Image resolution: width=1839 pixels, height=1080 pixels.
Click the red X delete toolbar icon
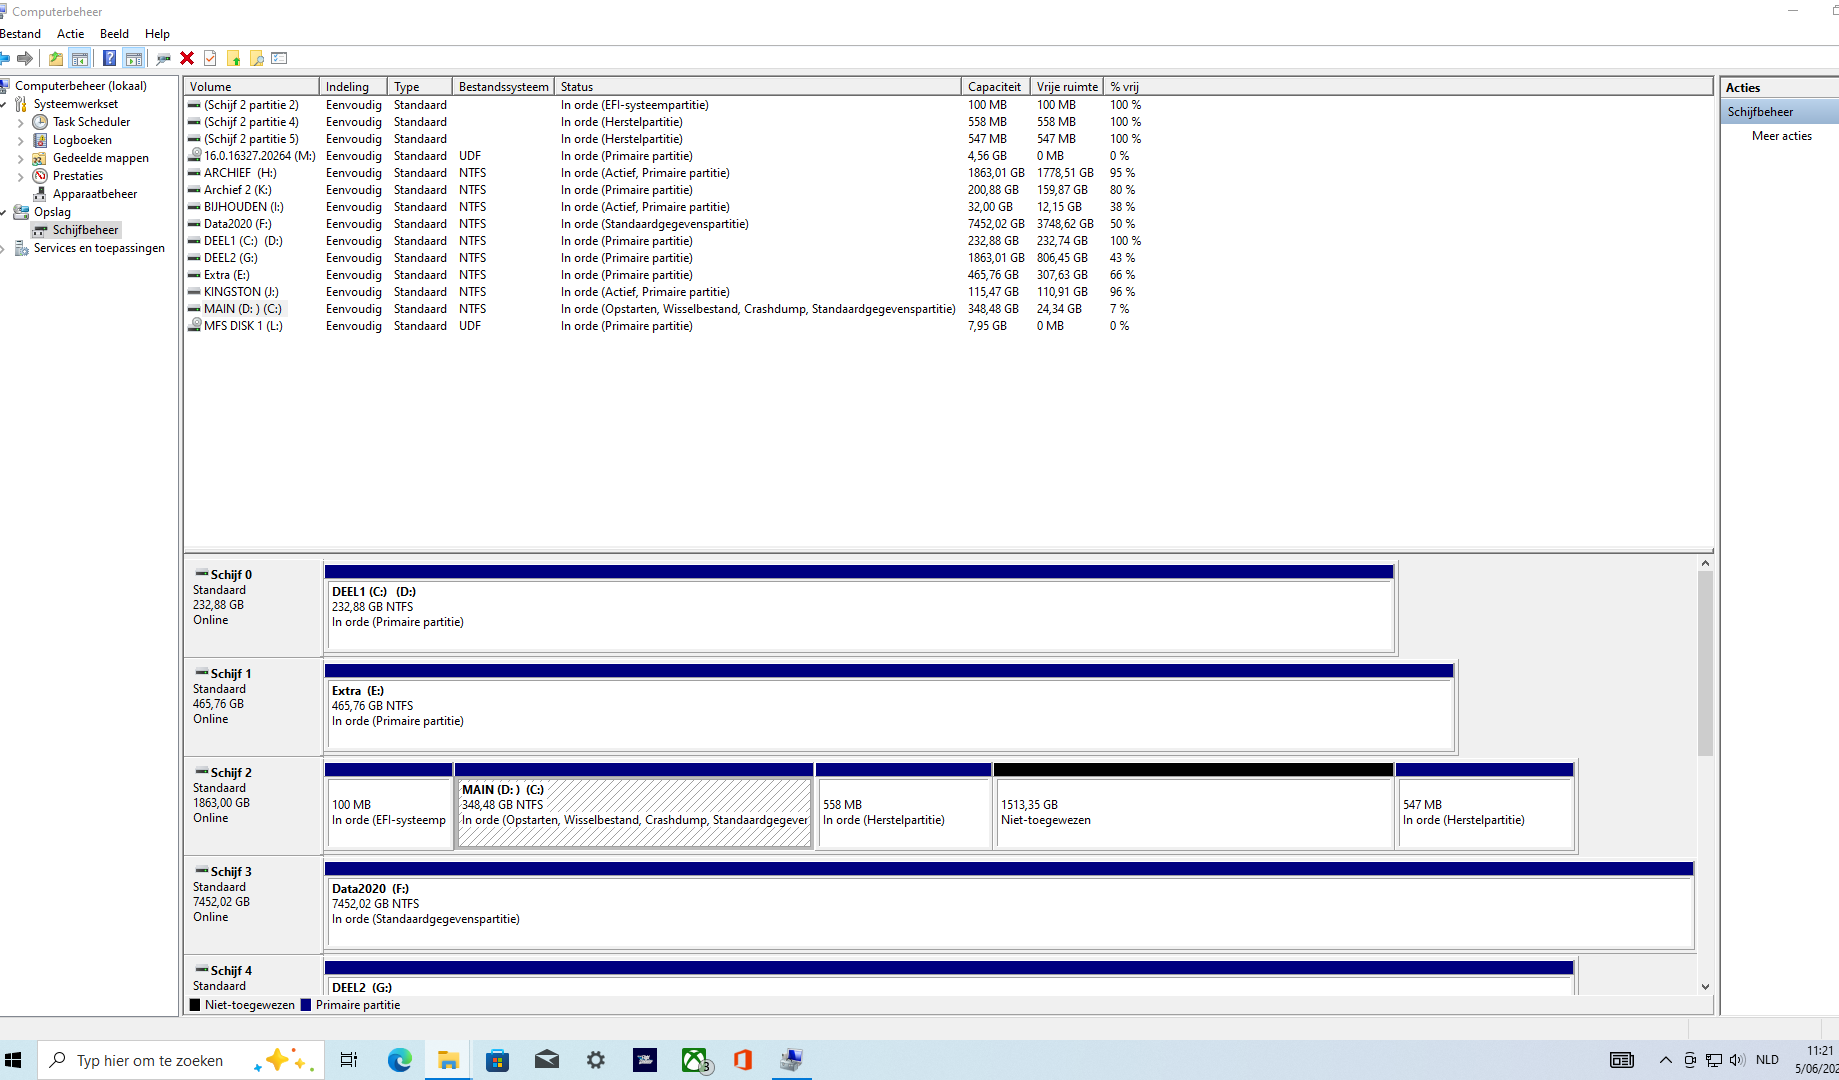point(187,58)
